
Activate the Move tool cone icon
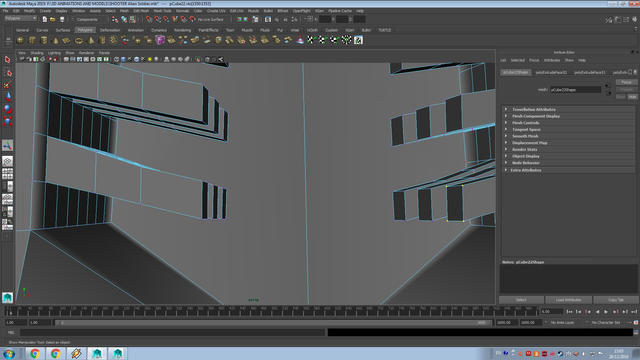[x=7, y=97]
